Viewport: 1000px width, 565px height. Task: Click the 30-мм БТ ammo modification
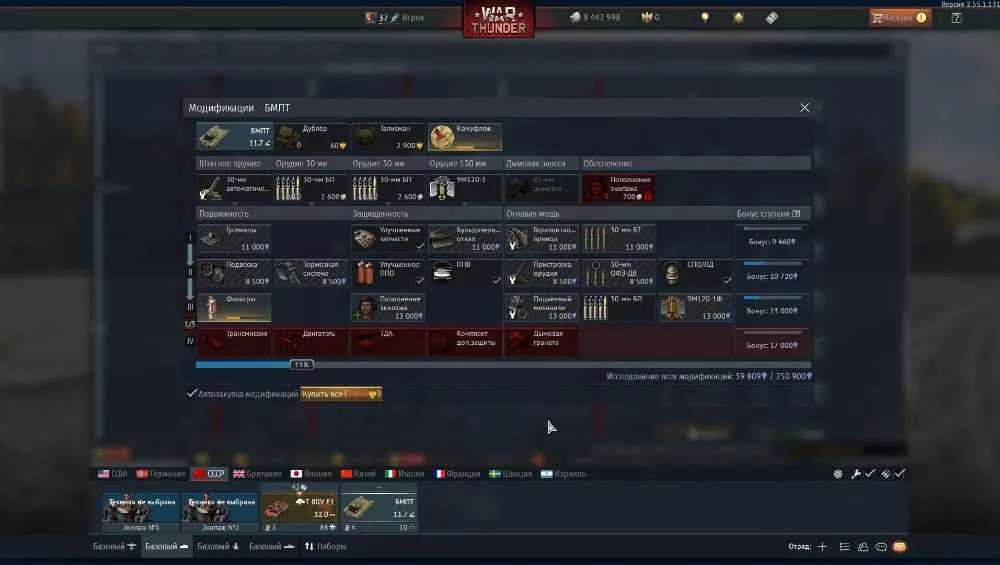coord(618,238)
